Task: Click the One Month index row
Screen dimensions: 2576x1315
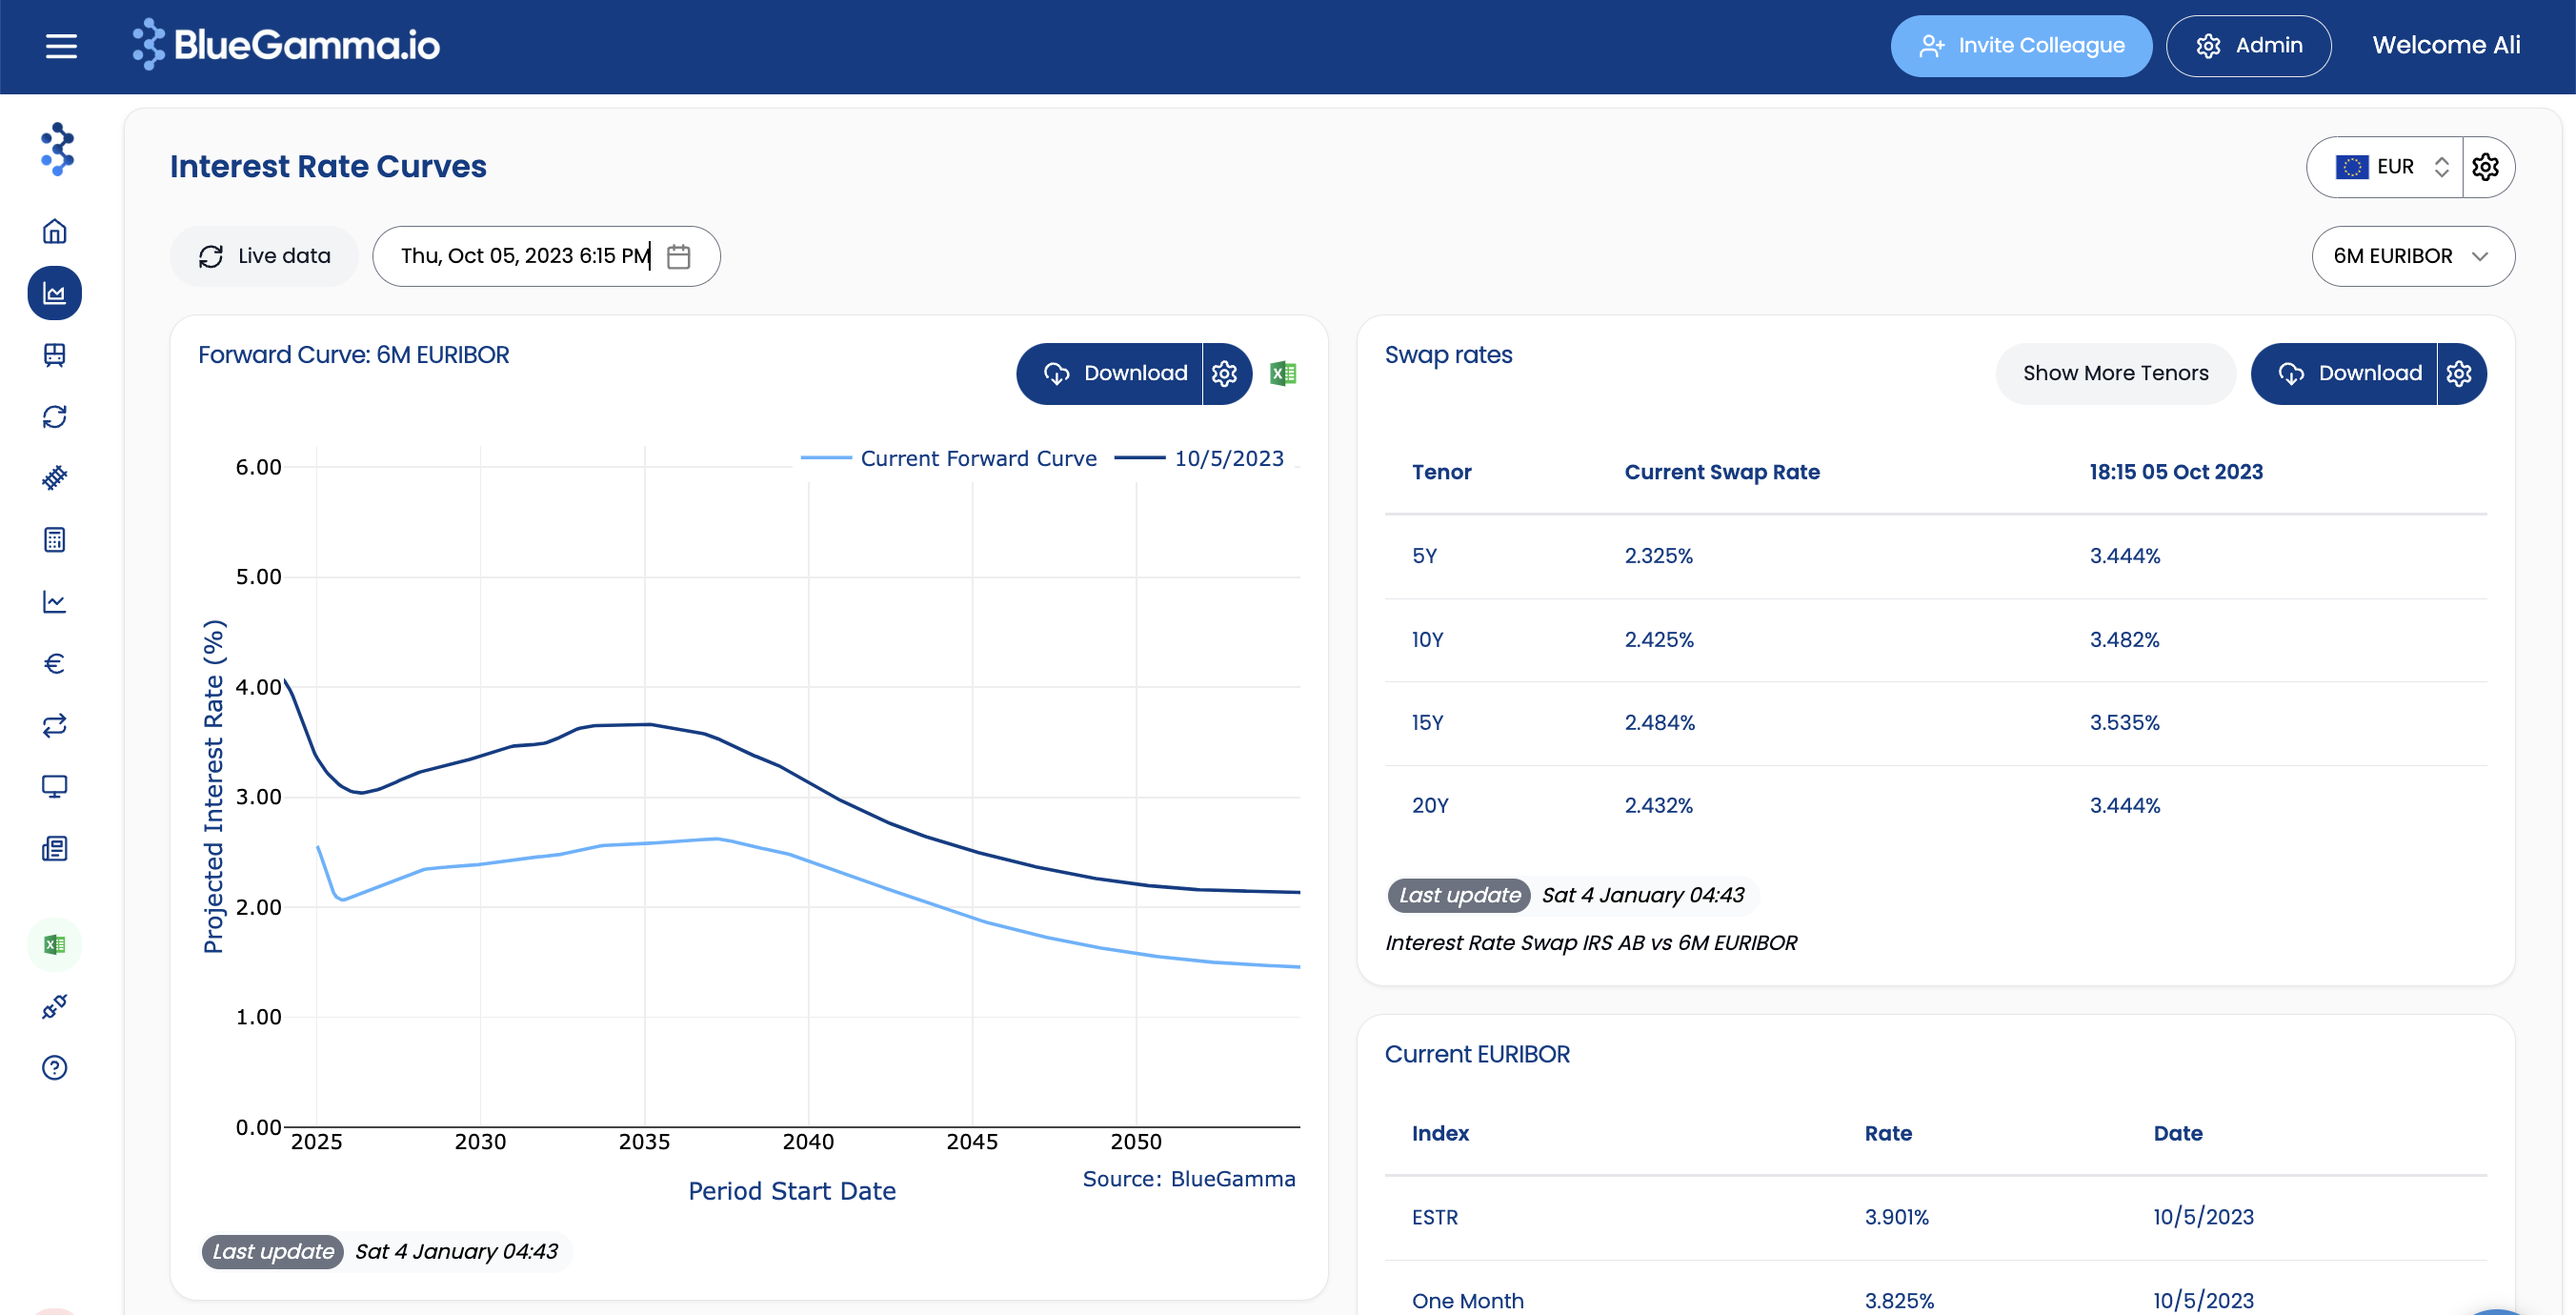Action: pyautogui.click(x=1936, y=1290)
